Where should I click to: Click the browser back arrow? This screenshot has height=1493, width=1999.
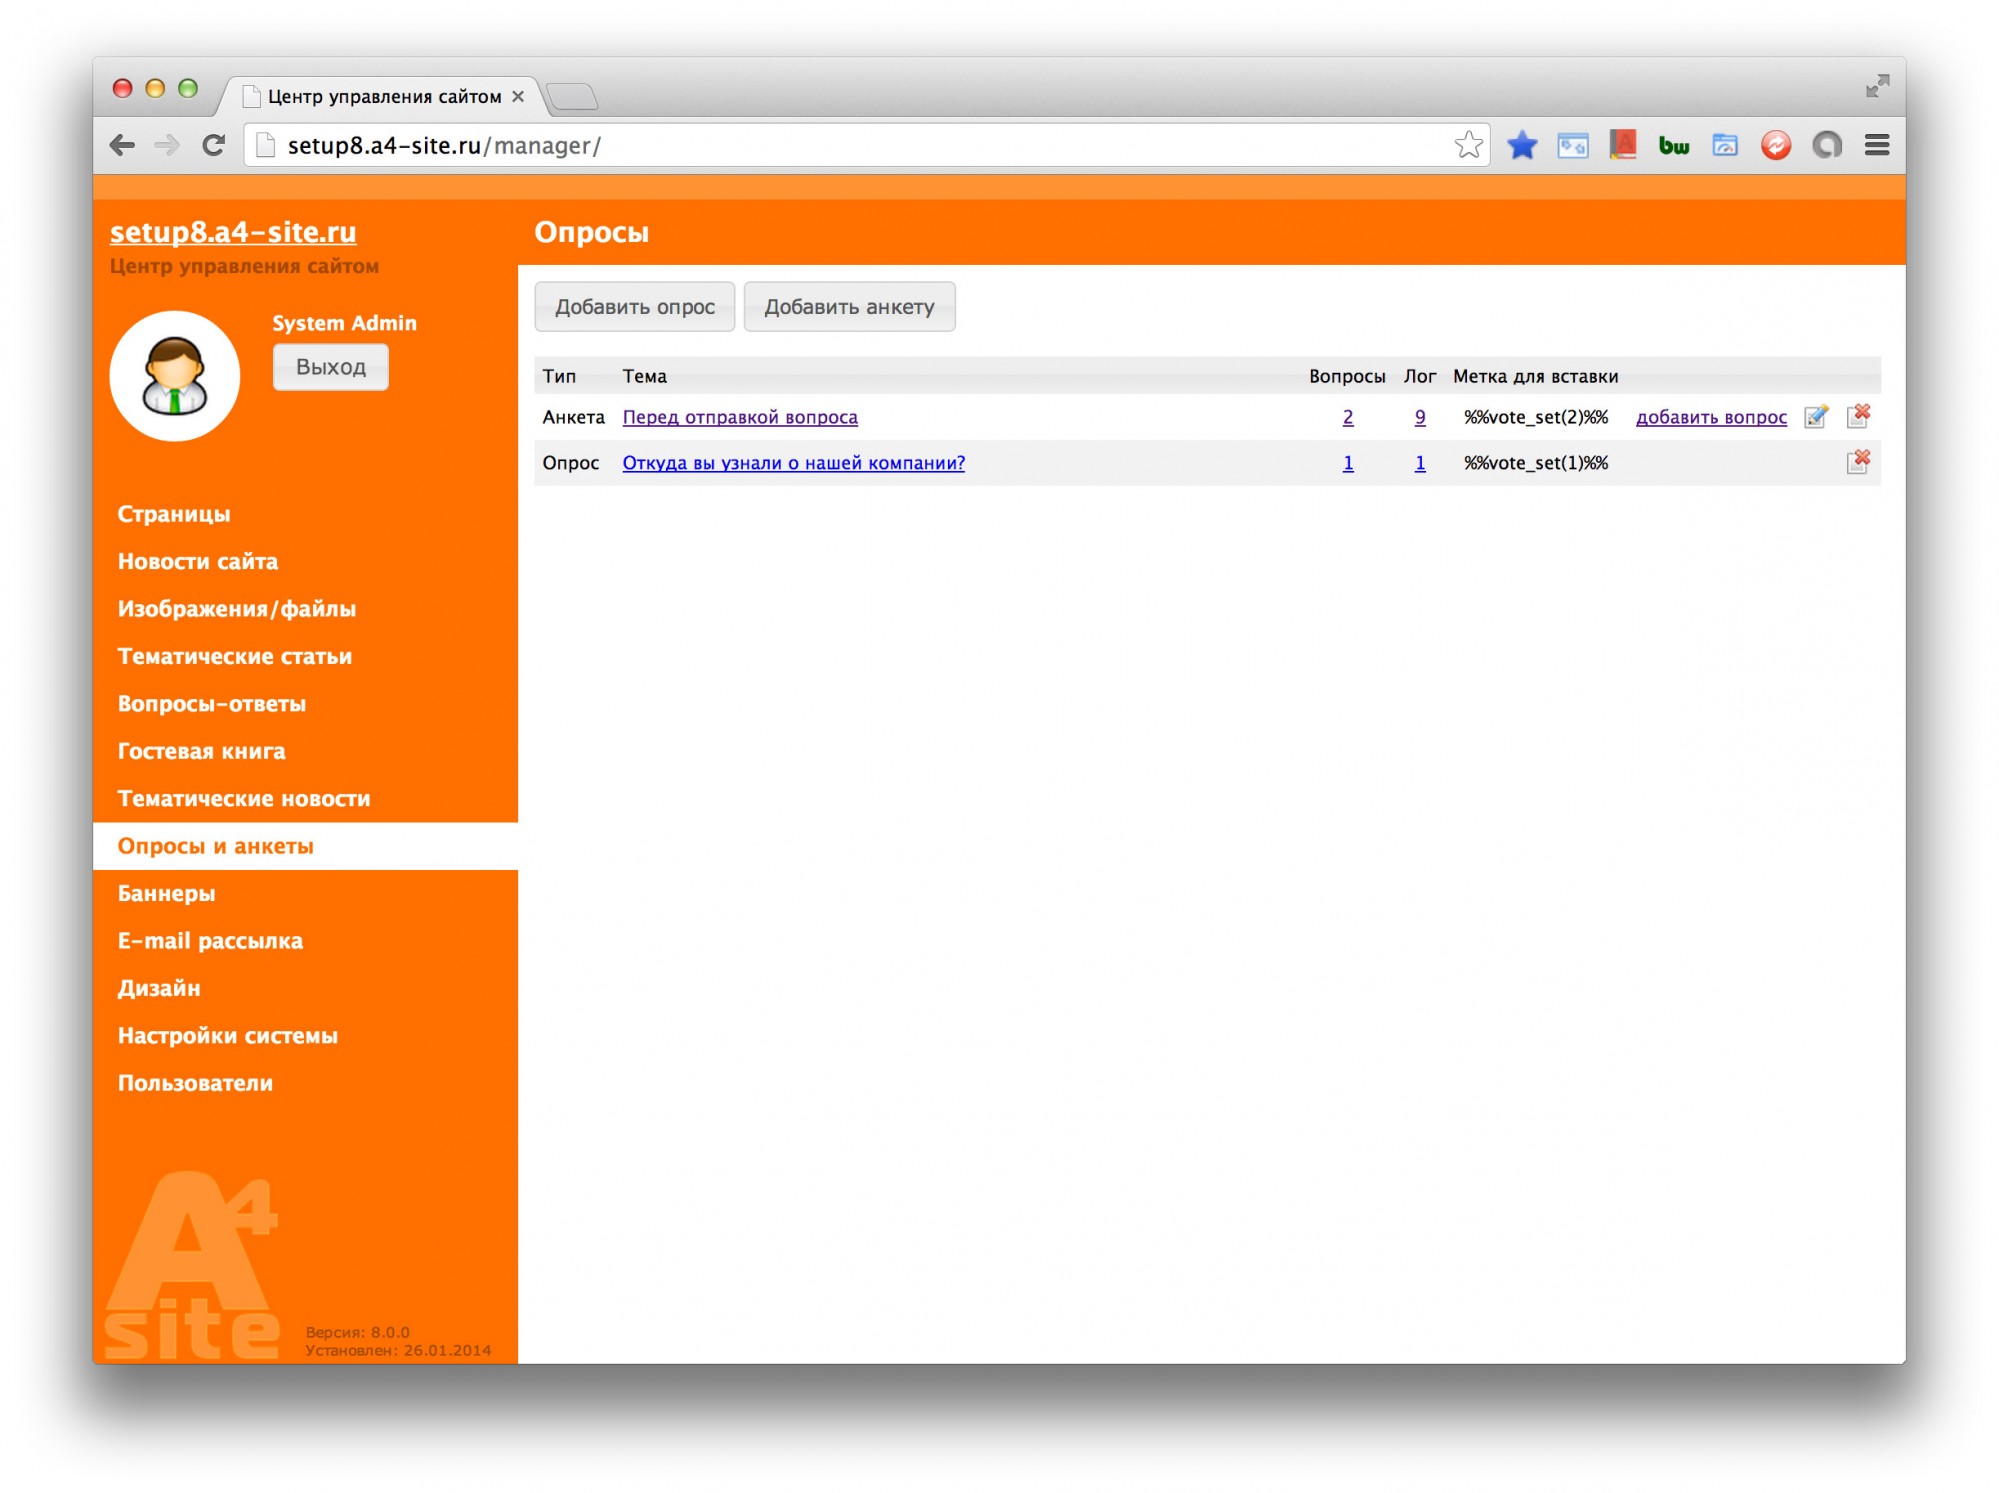point(122,145)
